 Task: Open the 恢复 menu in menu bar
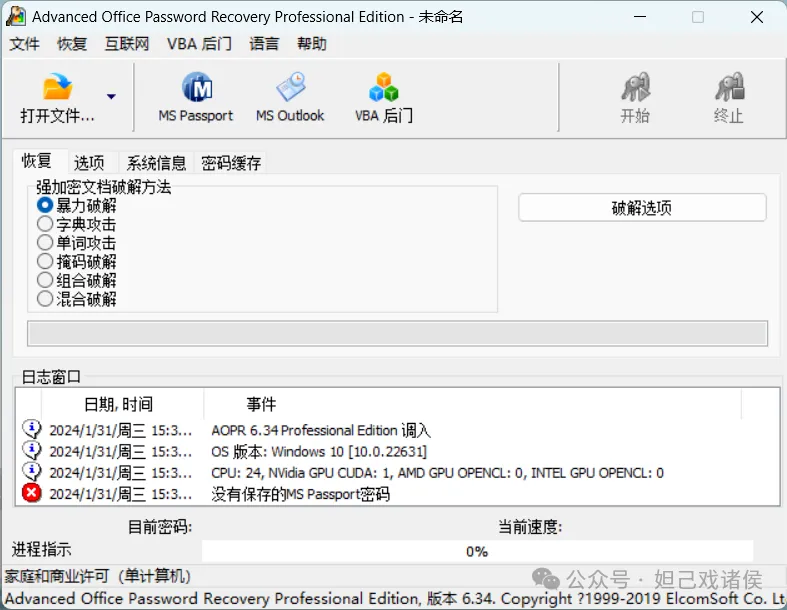coord(72,44)
